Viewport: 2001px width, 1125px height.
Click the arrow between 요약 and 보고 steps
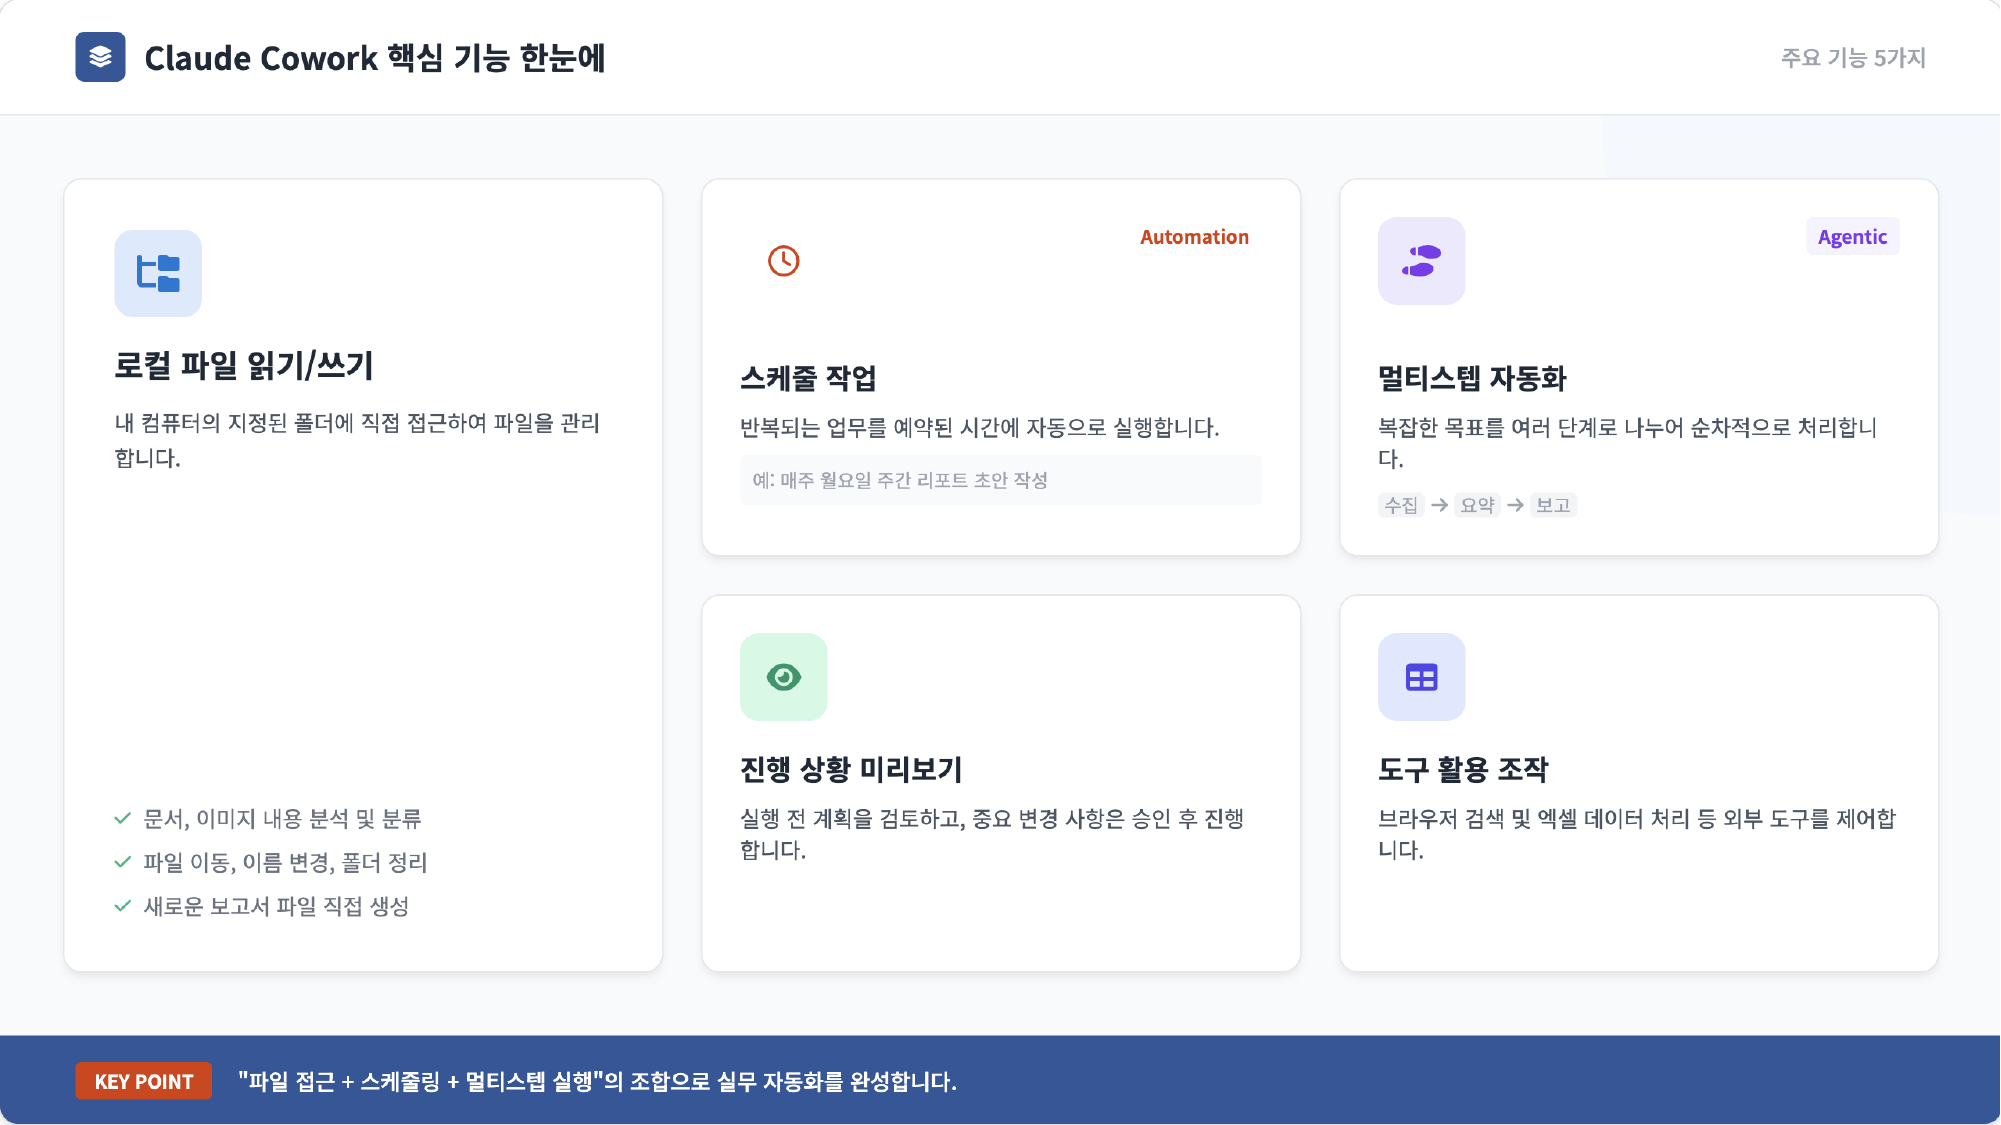point(1516,505)
